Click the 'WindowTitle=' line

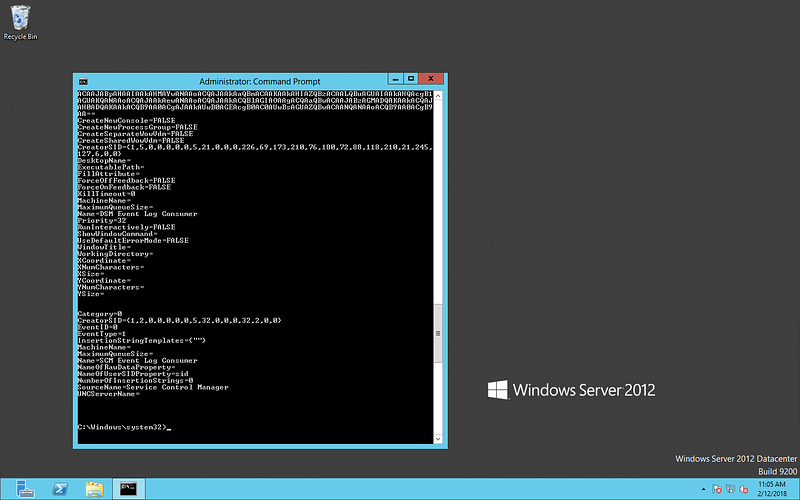tap(104, 247)
